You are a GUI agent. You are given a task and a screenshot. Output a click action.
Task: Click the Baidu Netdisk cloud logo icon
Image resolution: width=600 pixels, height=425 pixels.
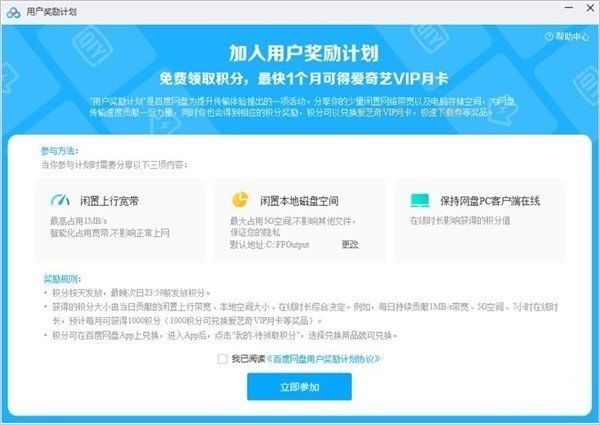click(x=13, y=13)
